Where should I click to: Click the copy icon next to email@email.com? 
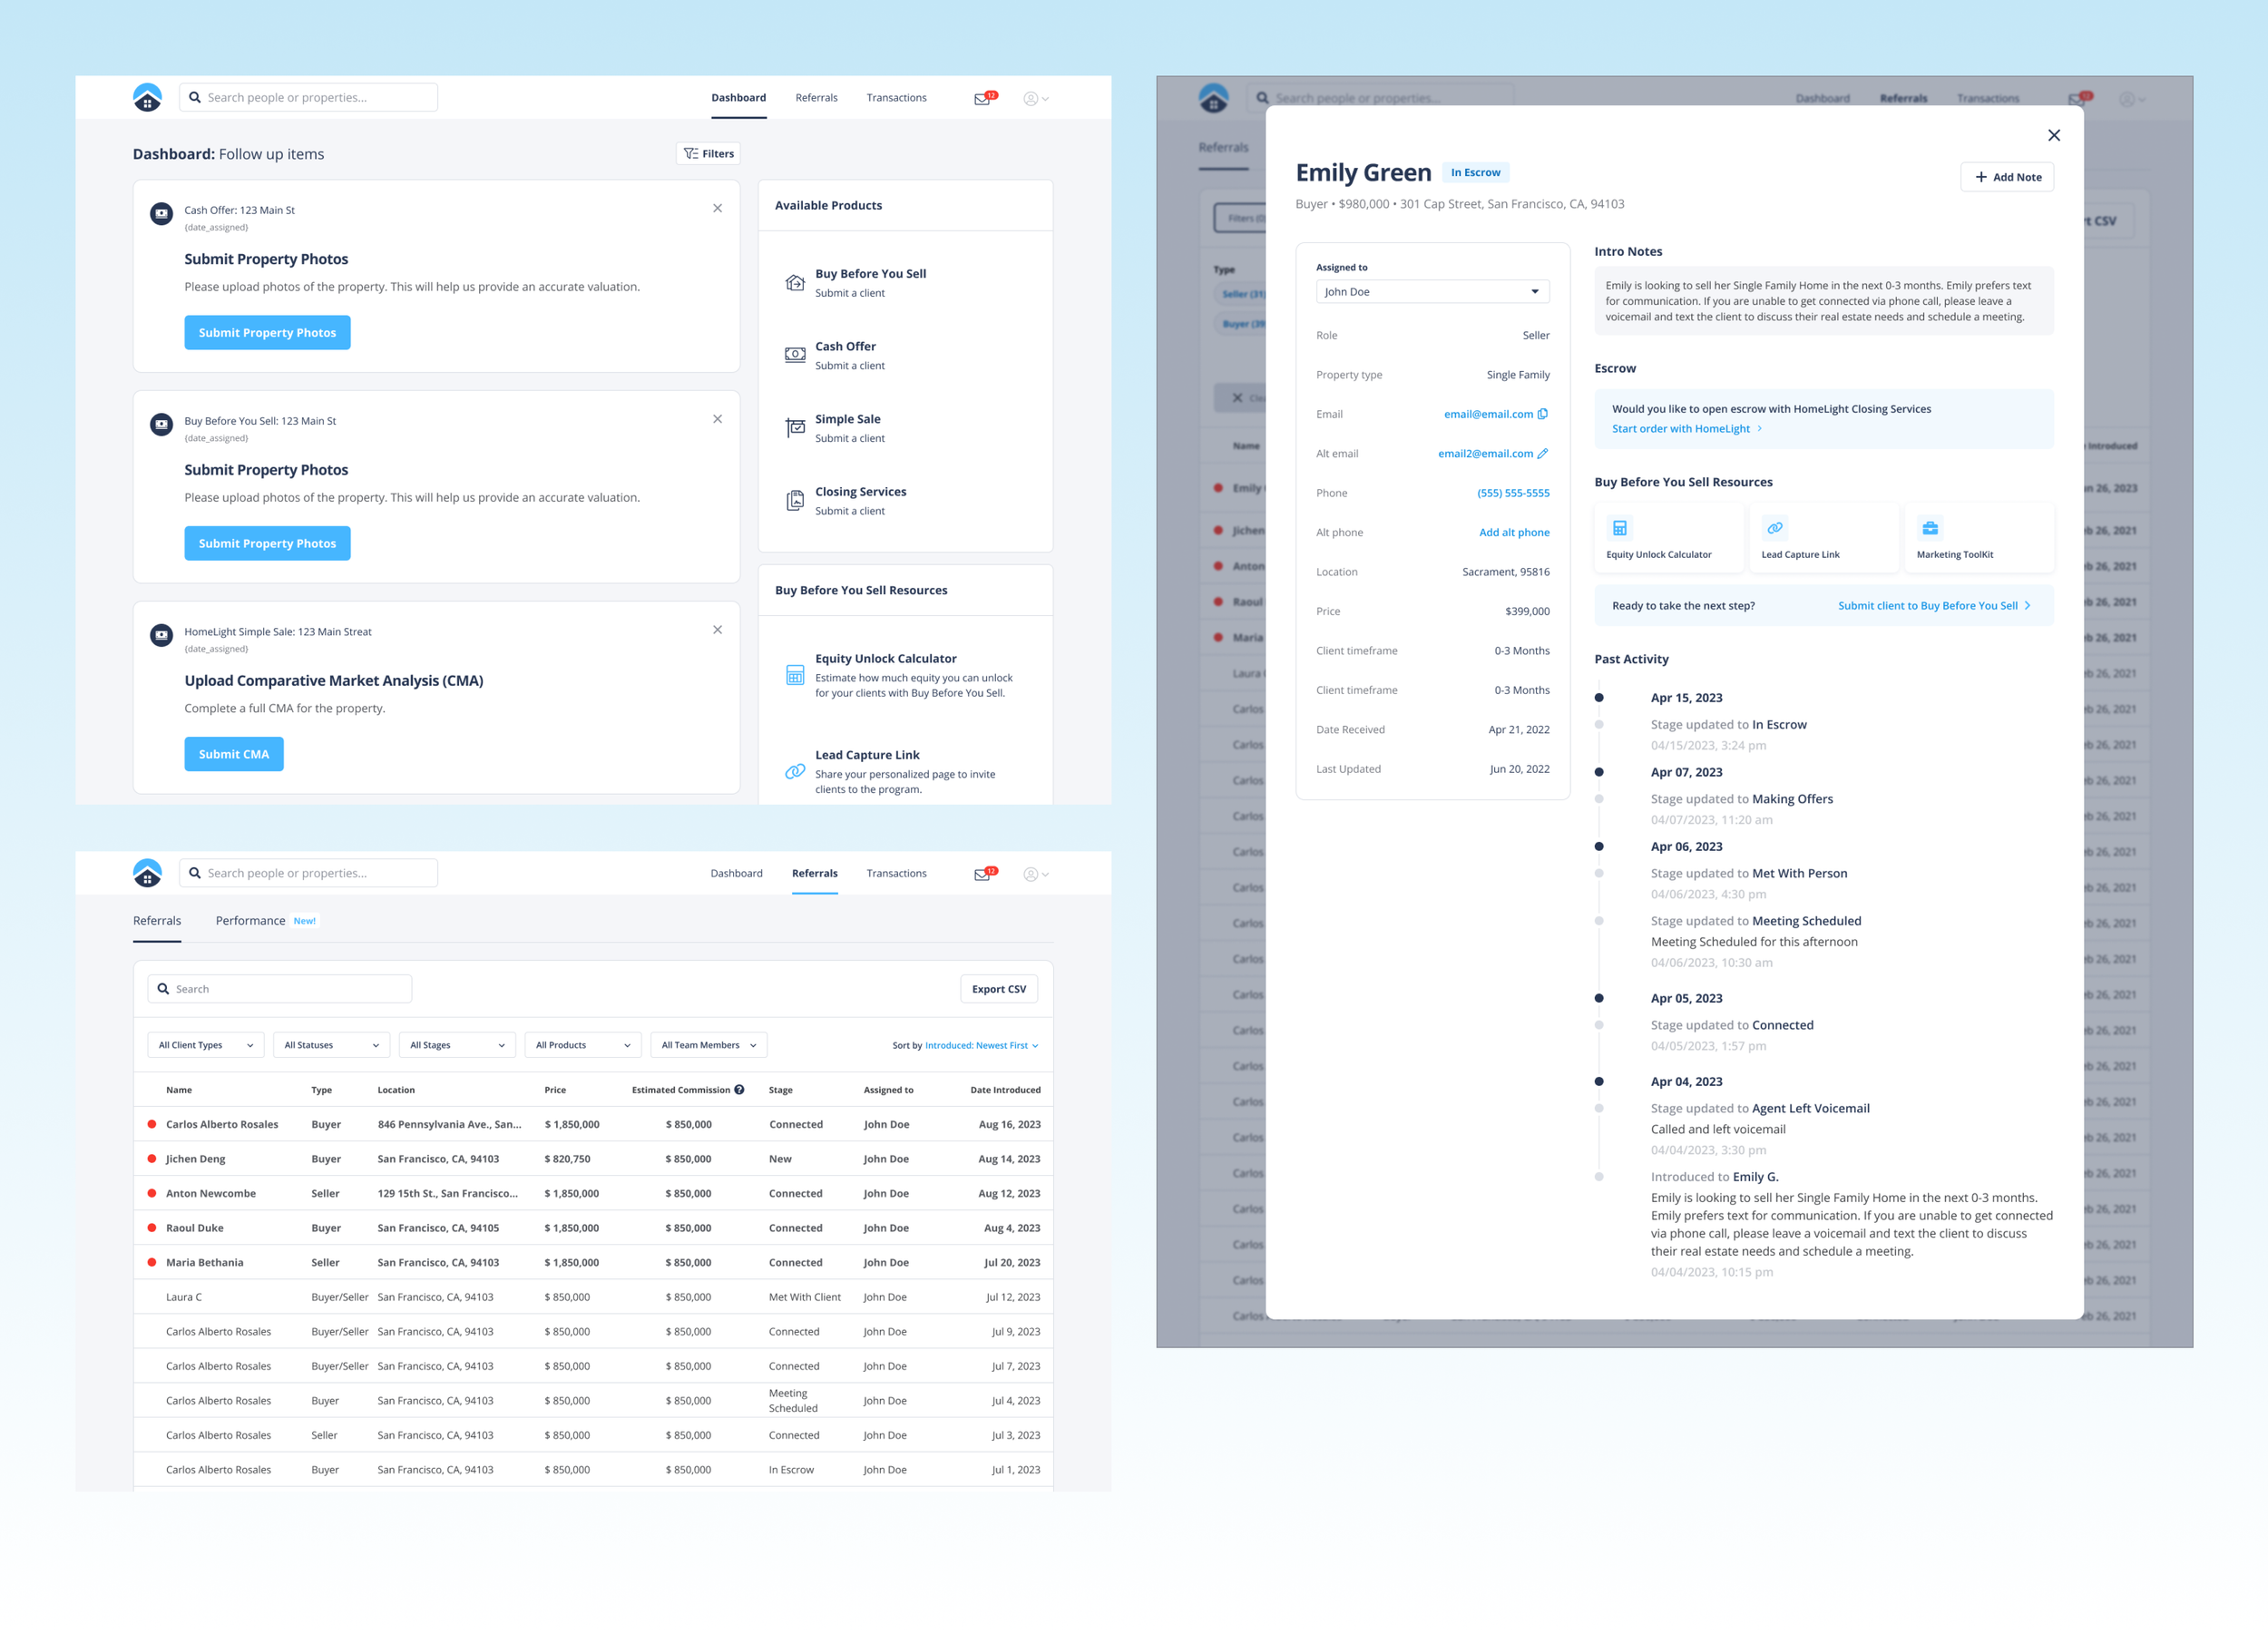[x=1542, y=414]
